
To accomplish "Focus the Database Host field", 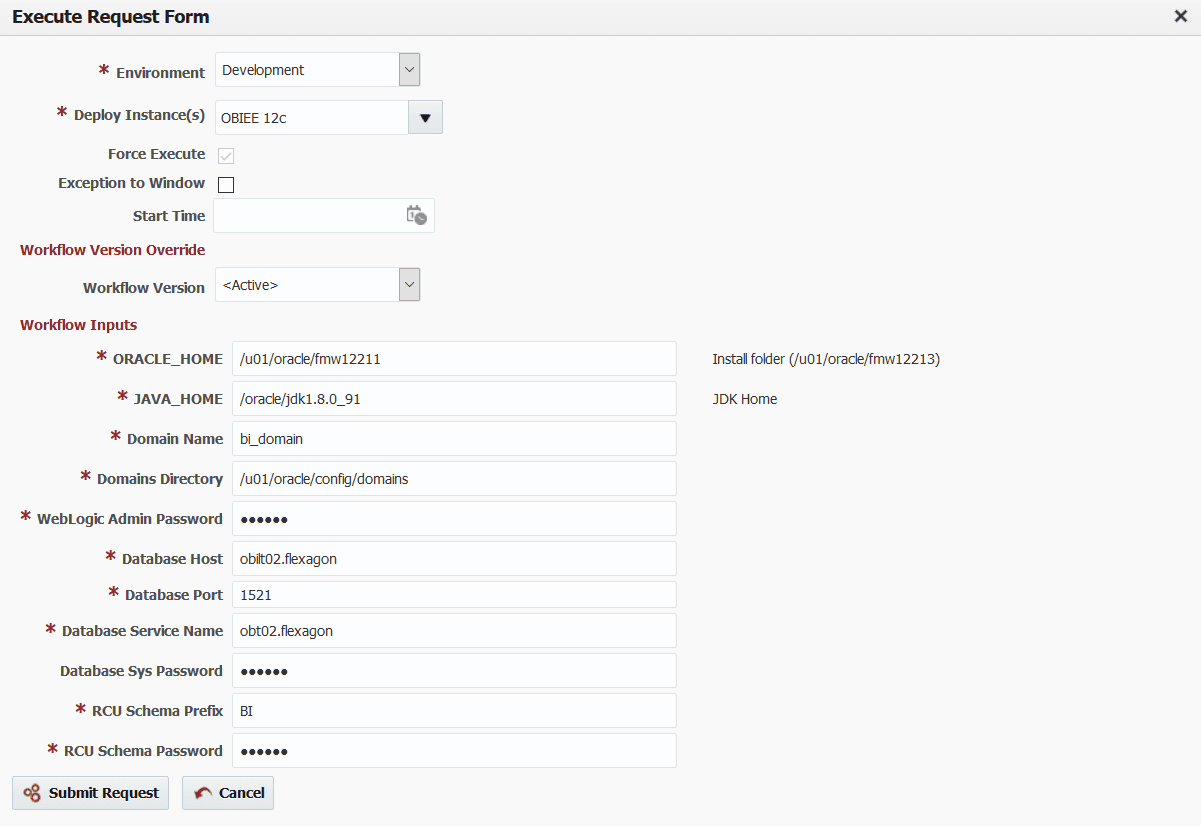I will click(454, 559).
